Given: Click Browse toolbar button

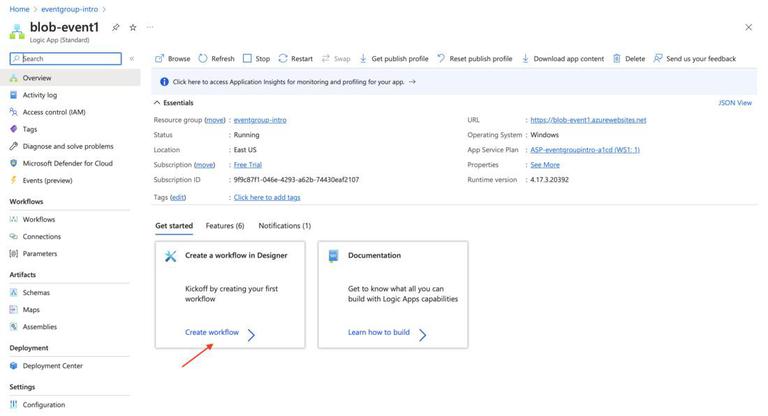Looking at the screenshot, I should (172, 59).
